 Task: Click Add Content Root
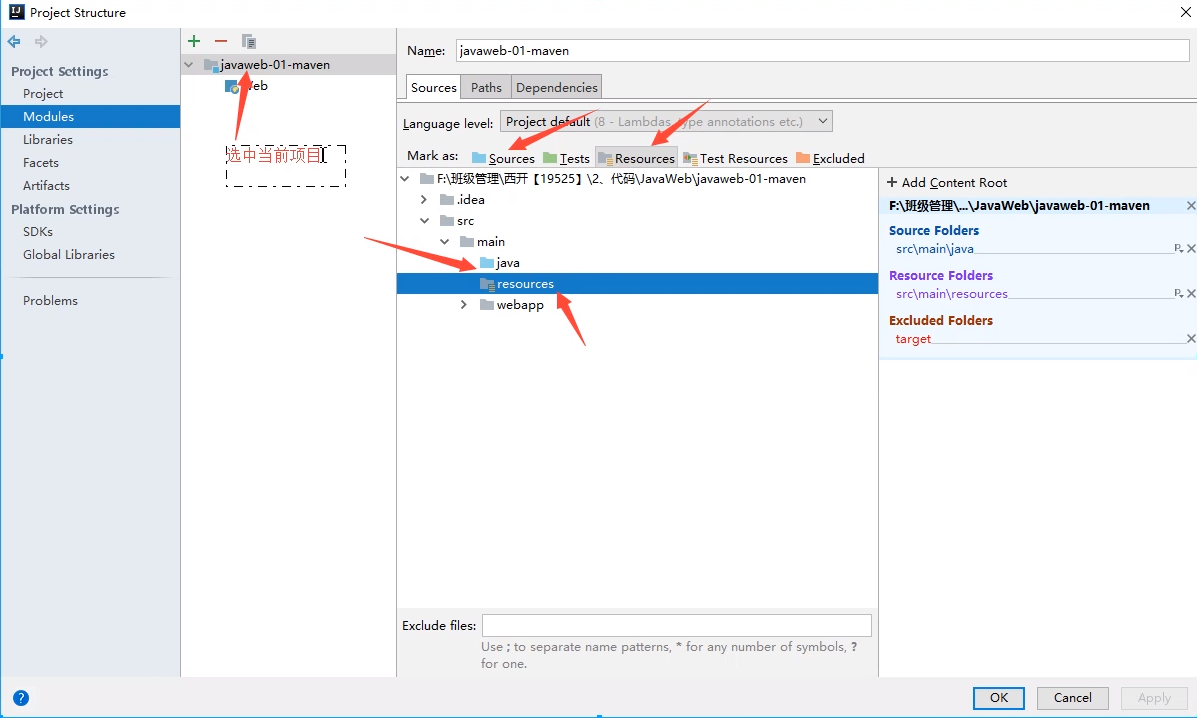[947, 183]
